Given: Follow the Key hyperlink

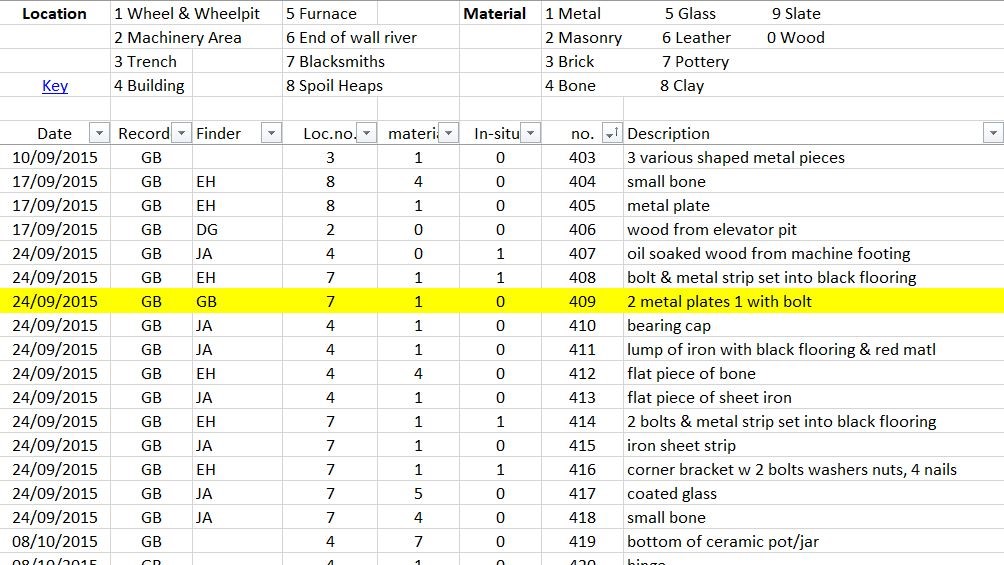Looking at the screenshot, I should (55, 86).
